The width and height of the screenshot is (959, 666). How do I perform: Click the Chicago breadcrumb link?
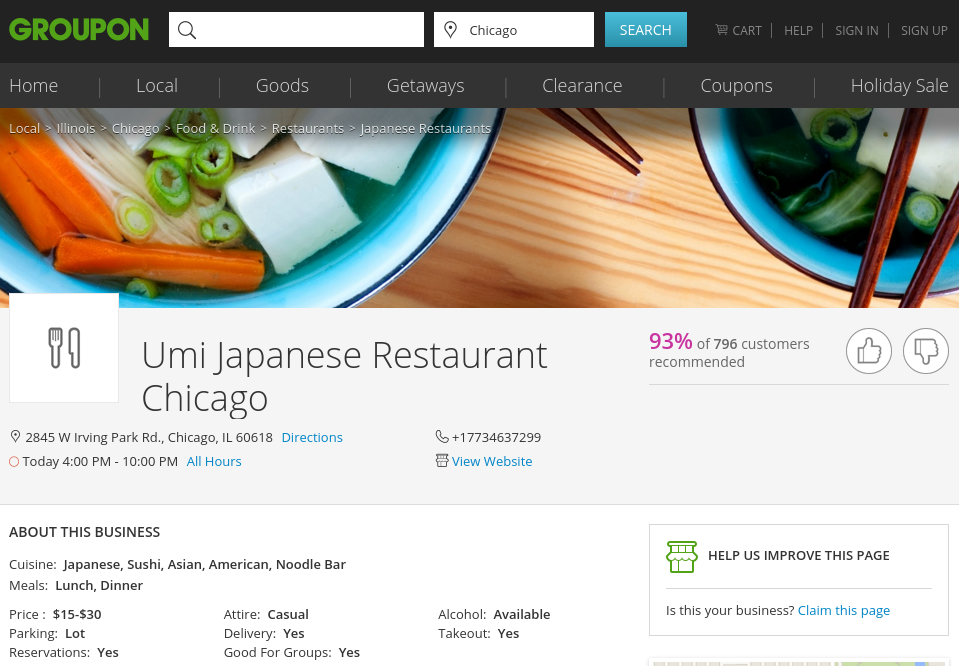point(135,128)
